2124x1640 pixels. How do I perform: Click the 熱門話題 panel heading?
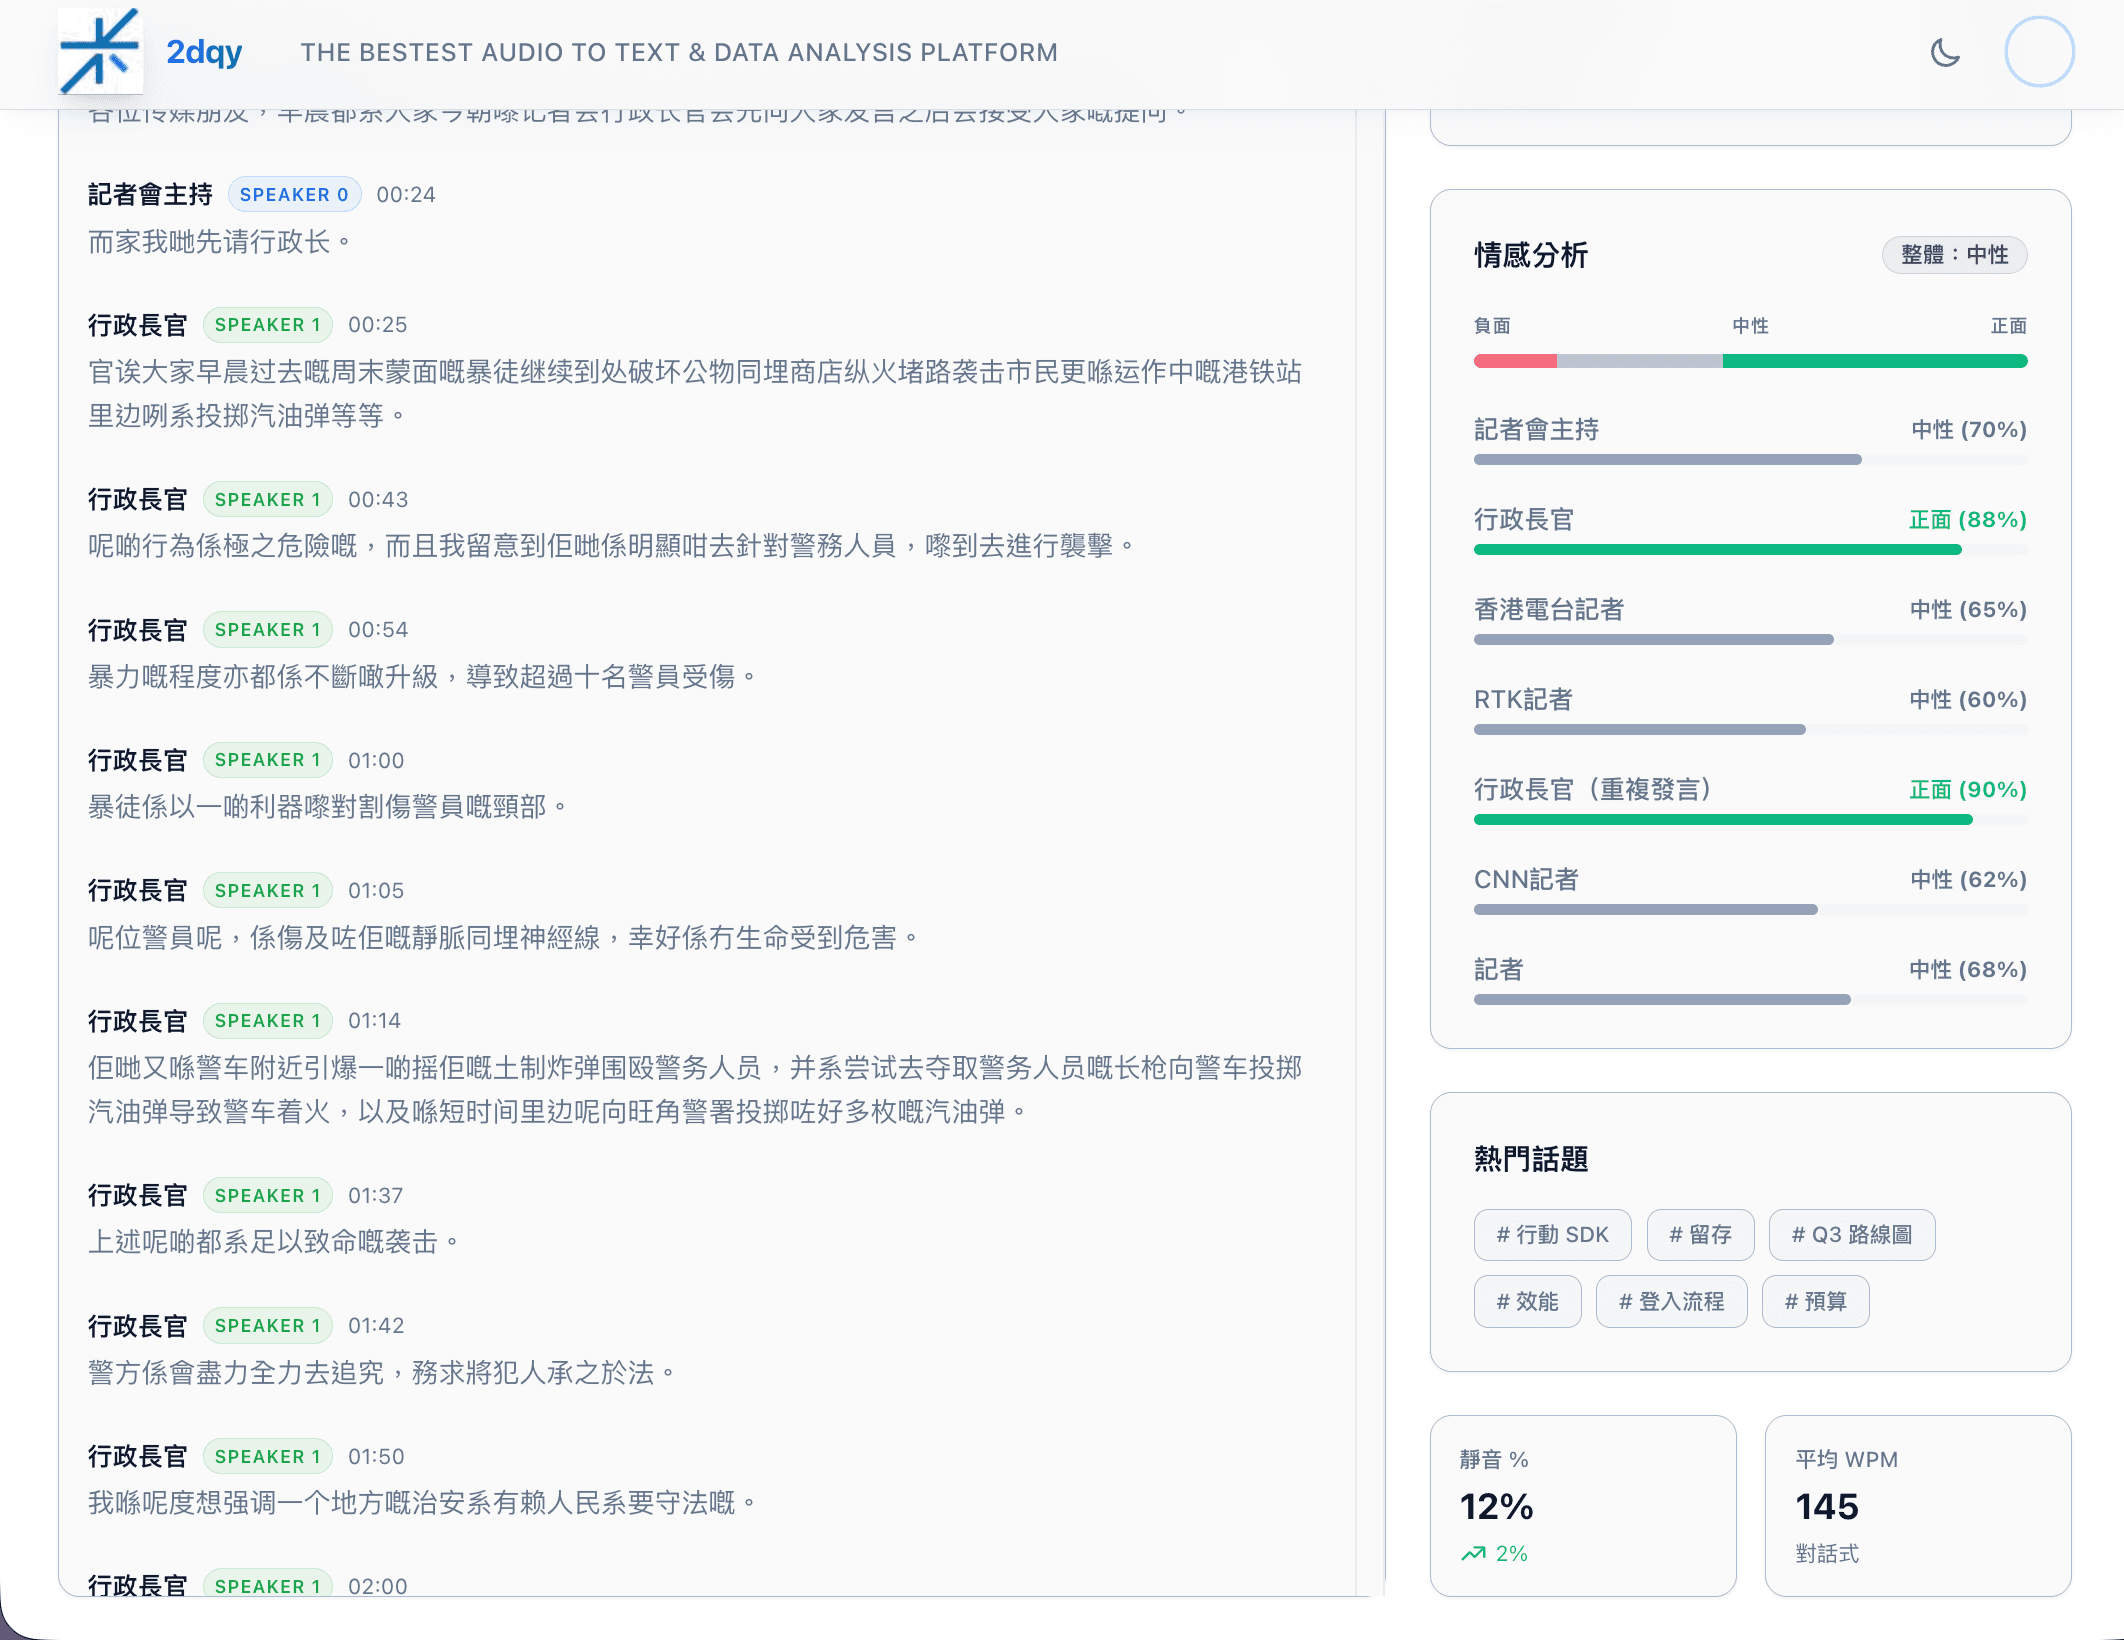(x=1531, y=1159)
